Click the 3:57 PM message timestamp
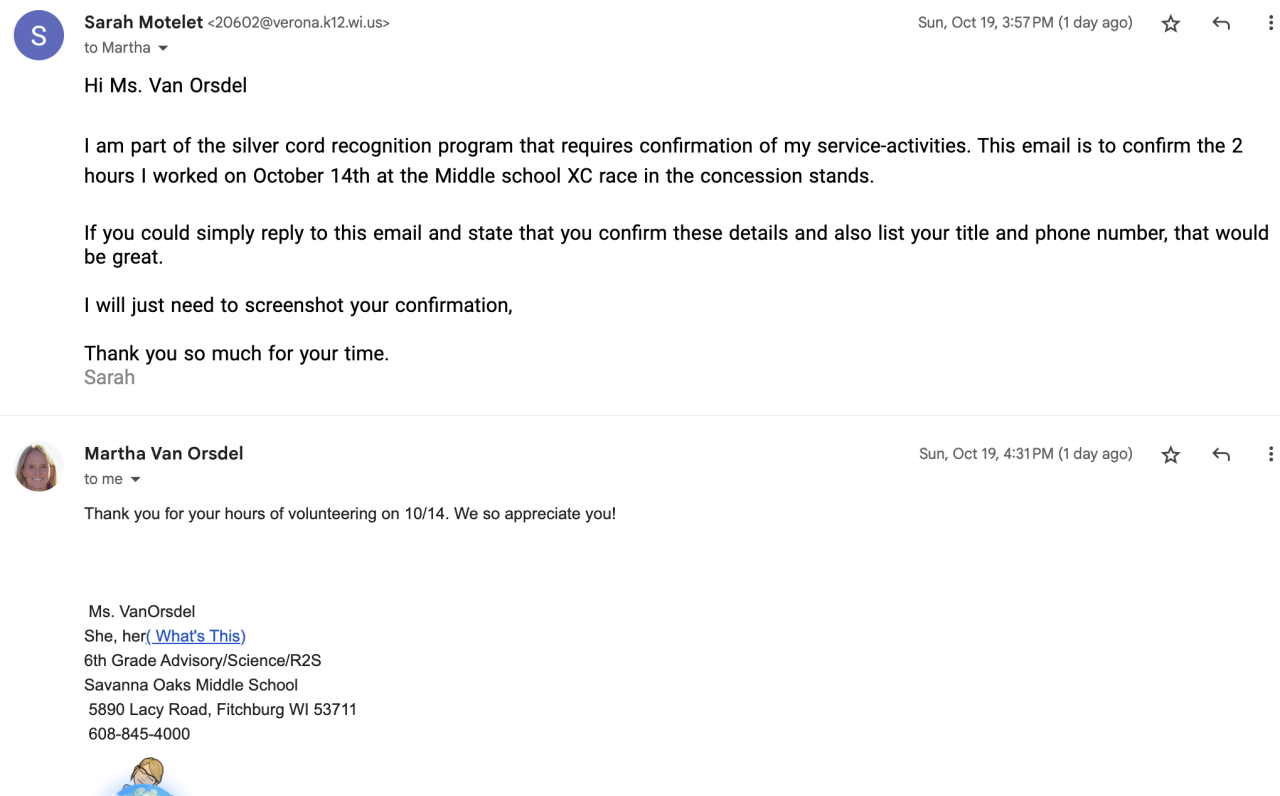This screenshot has height=796, width=1280. [1025, 23]
